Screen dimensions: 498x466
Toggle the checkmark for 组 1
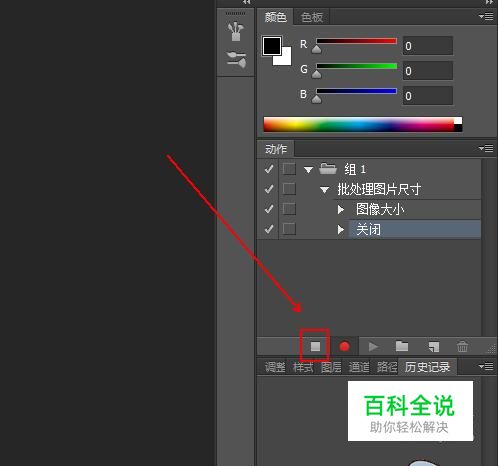pyautogui.click(x=269, y=169)
